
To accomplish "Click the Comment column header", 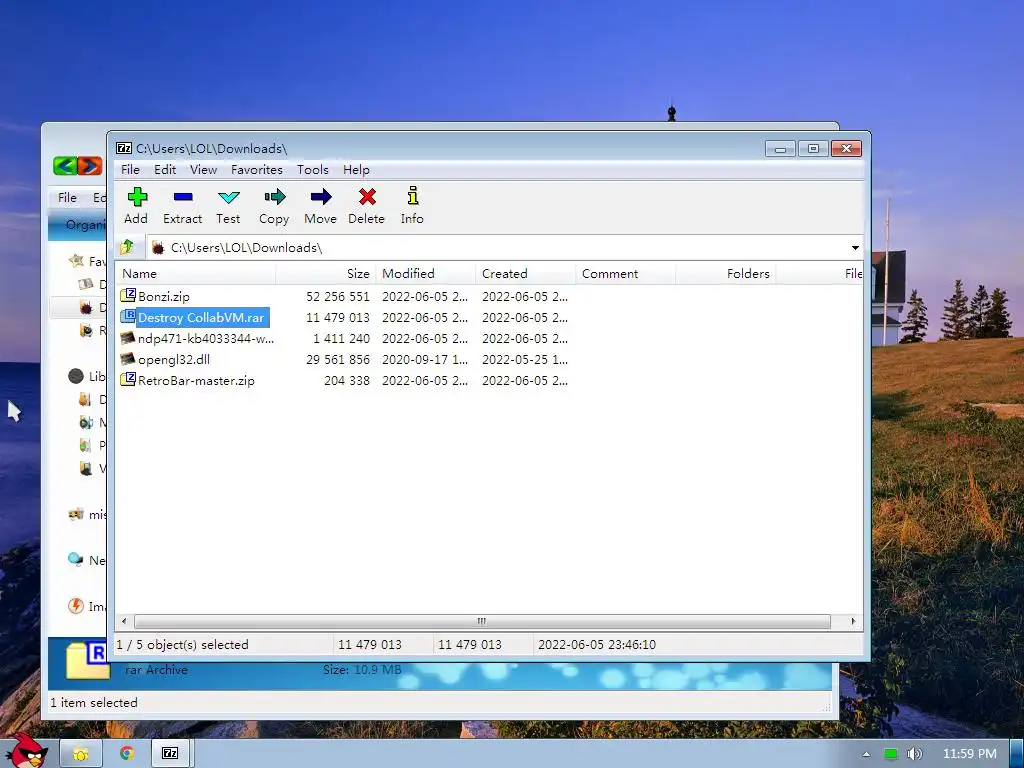I will coord(626,274).
